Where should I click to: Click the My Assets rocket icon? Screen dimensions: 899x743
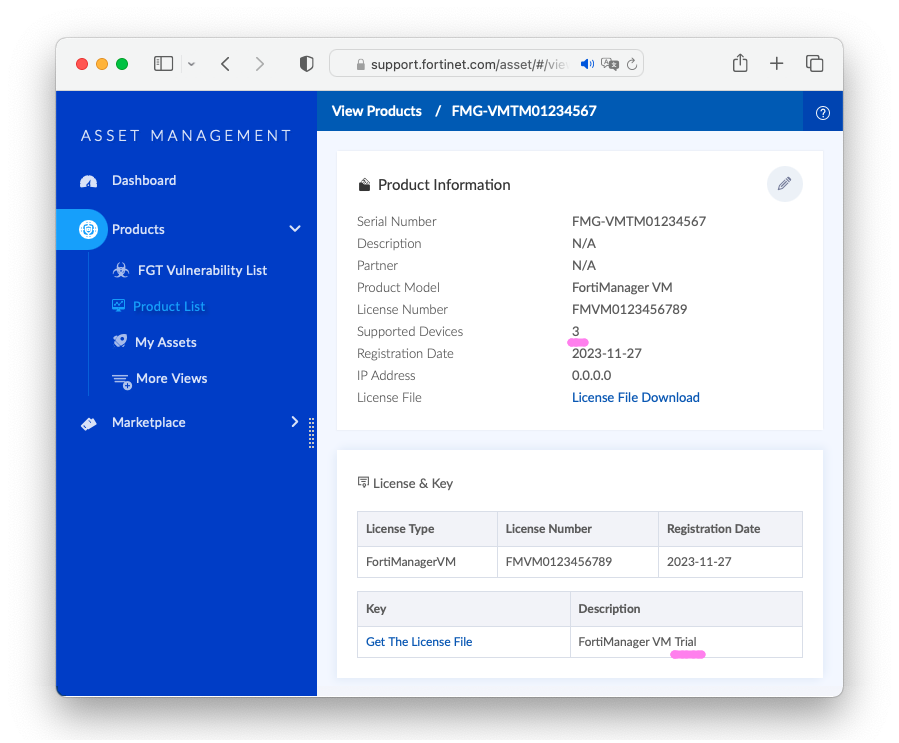(x=120, y=341)
